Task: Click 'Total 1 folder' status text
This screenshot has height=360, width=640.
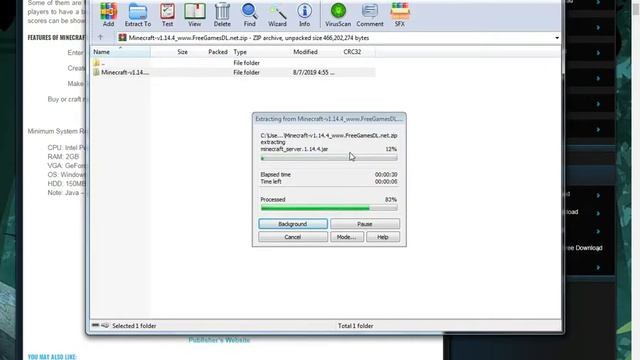Action: pos(356,326)
